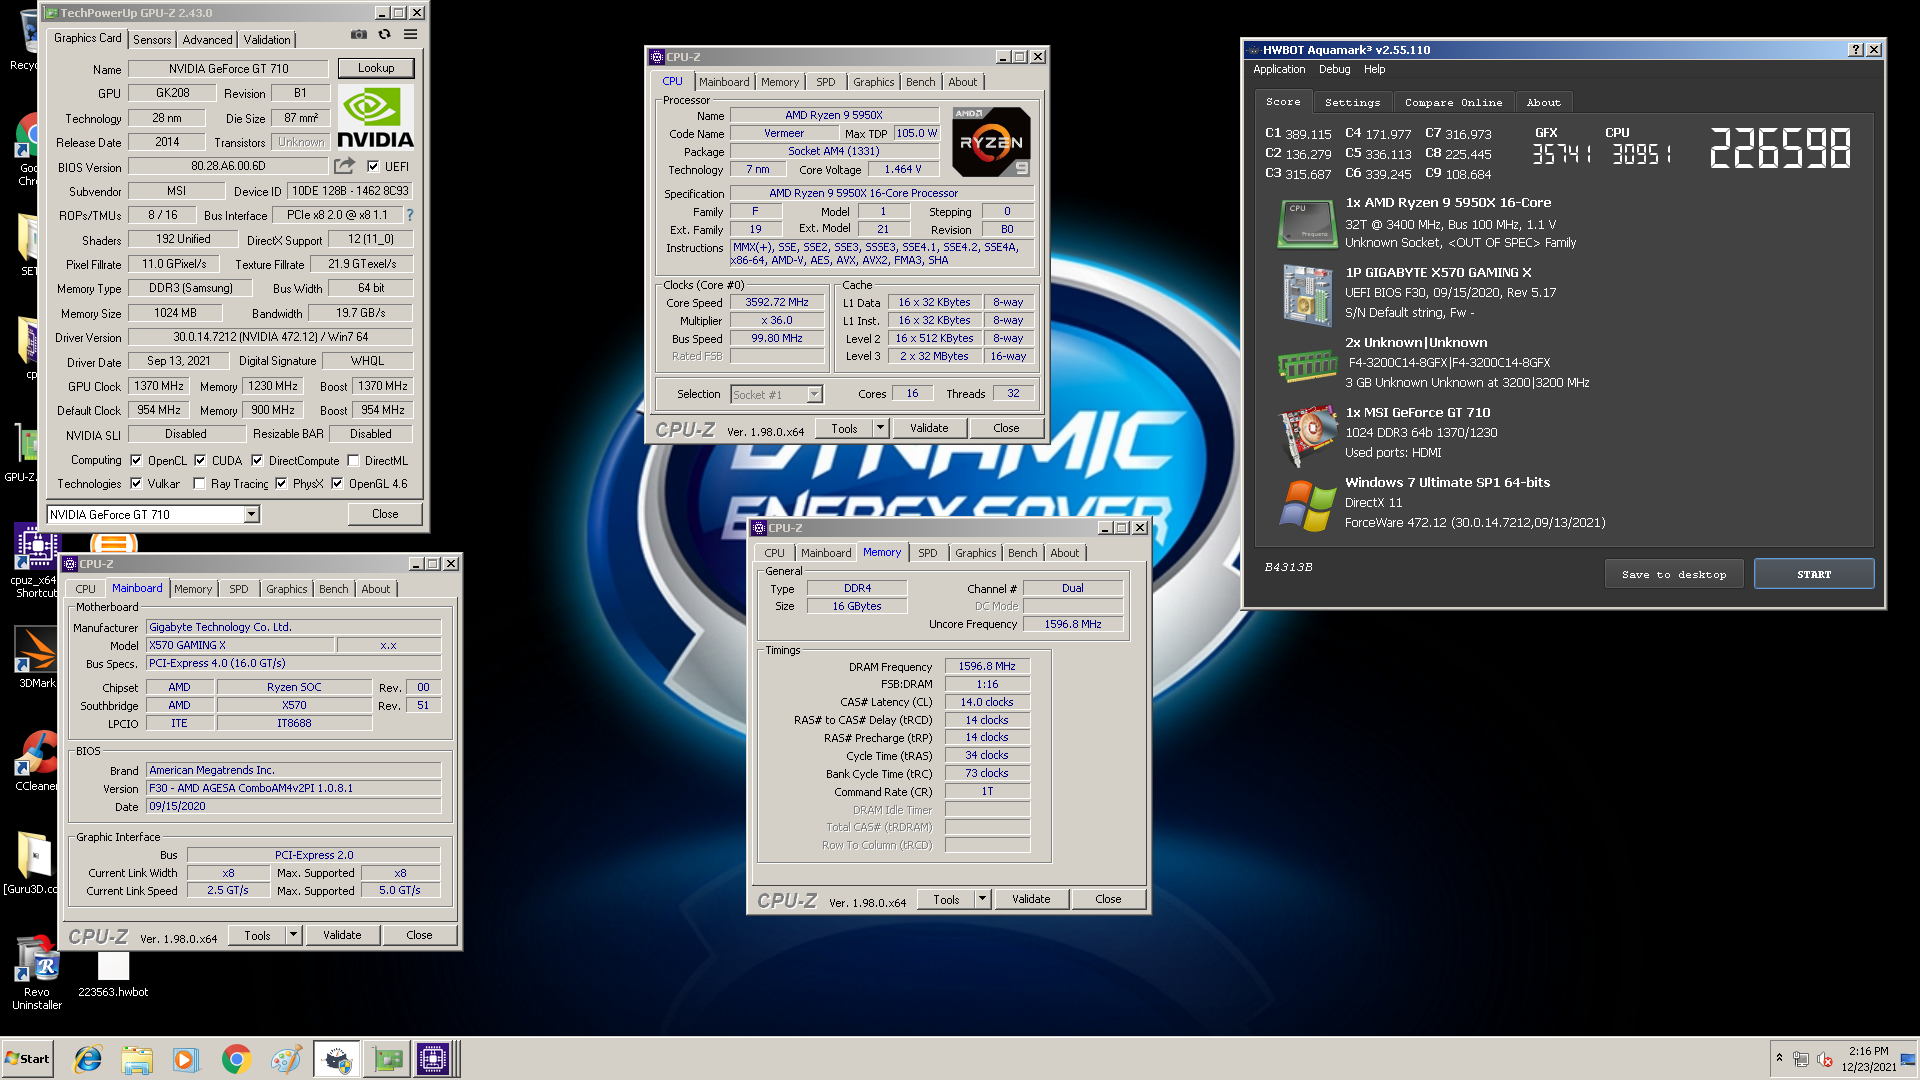Toggle DirectML checkbox

353,460
